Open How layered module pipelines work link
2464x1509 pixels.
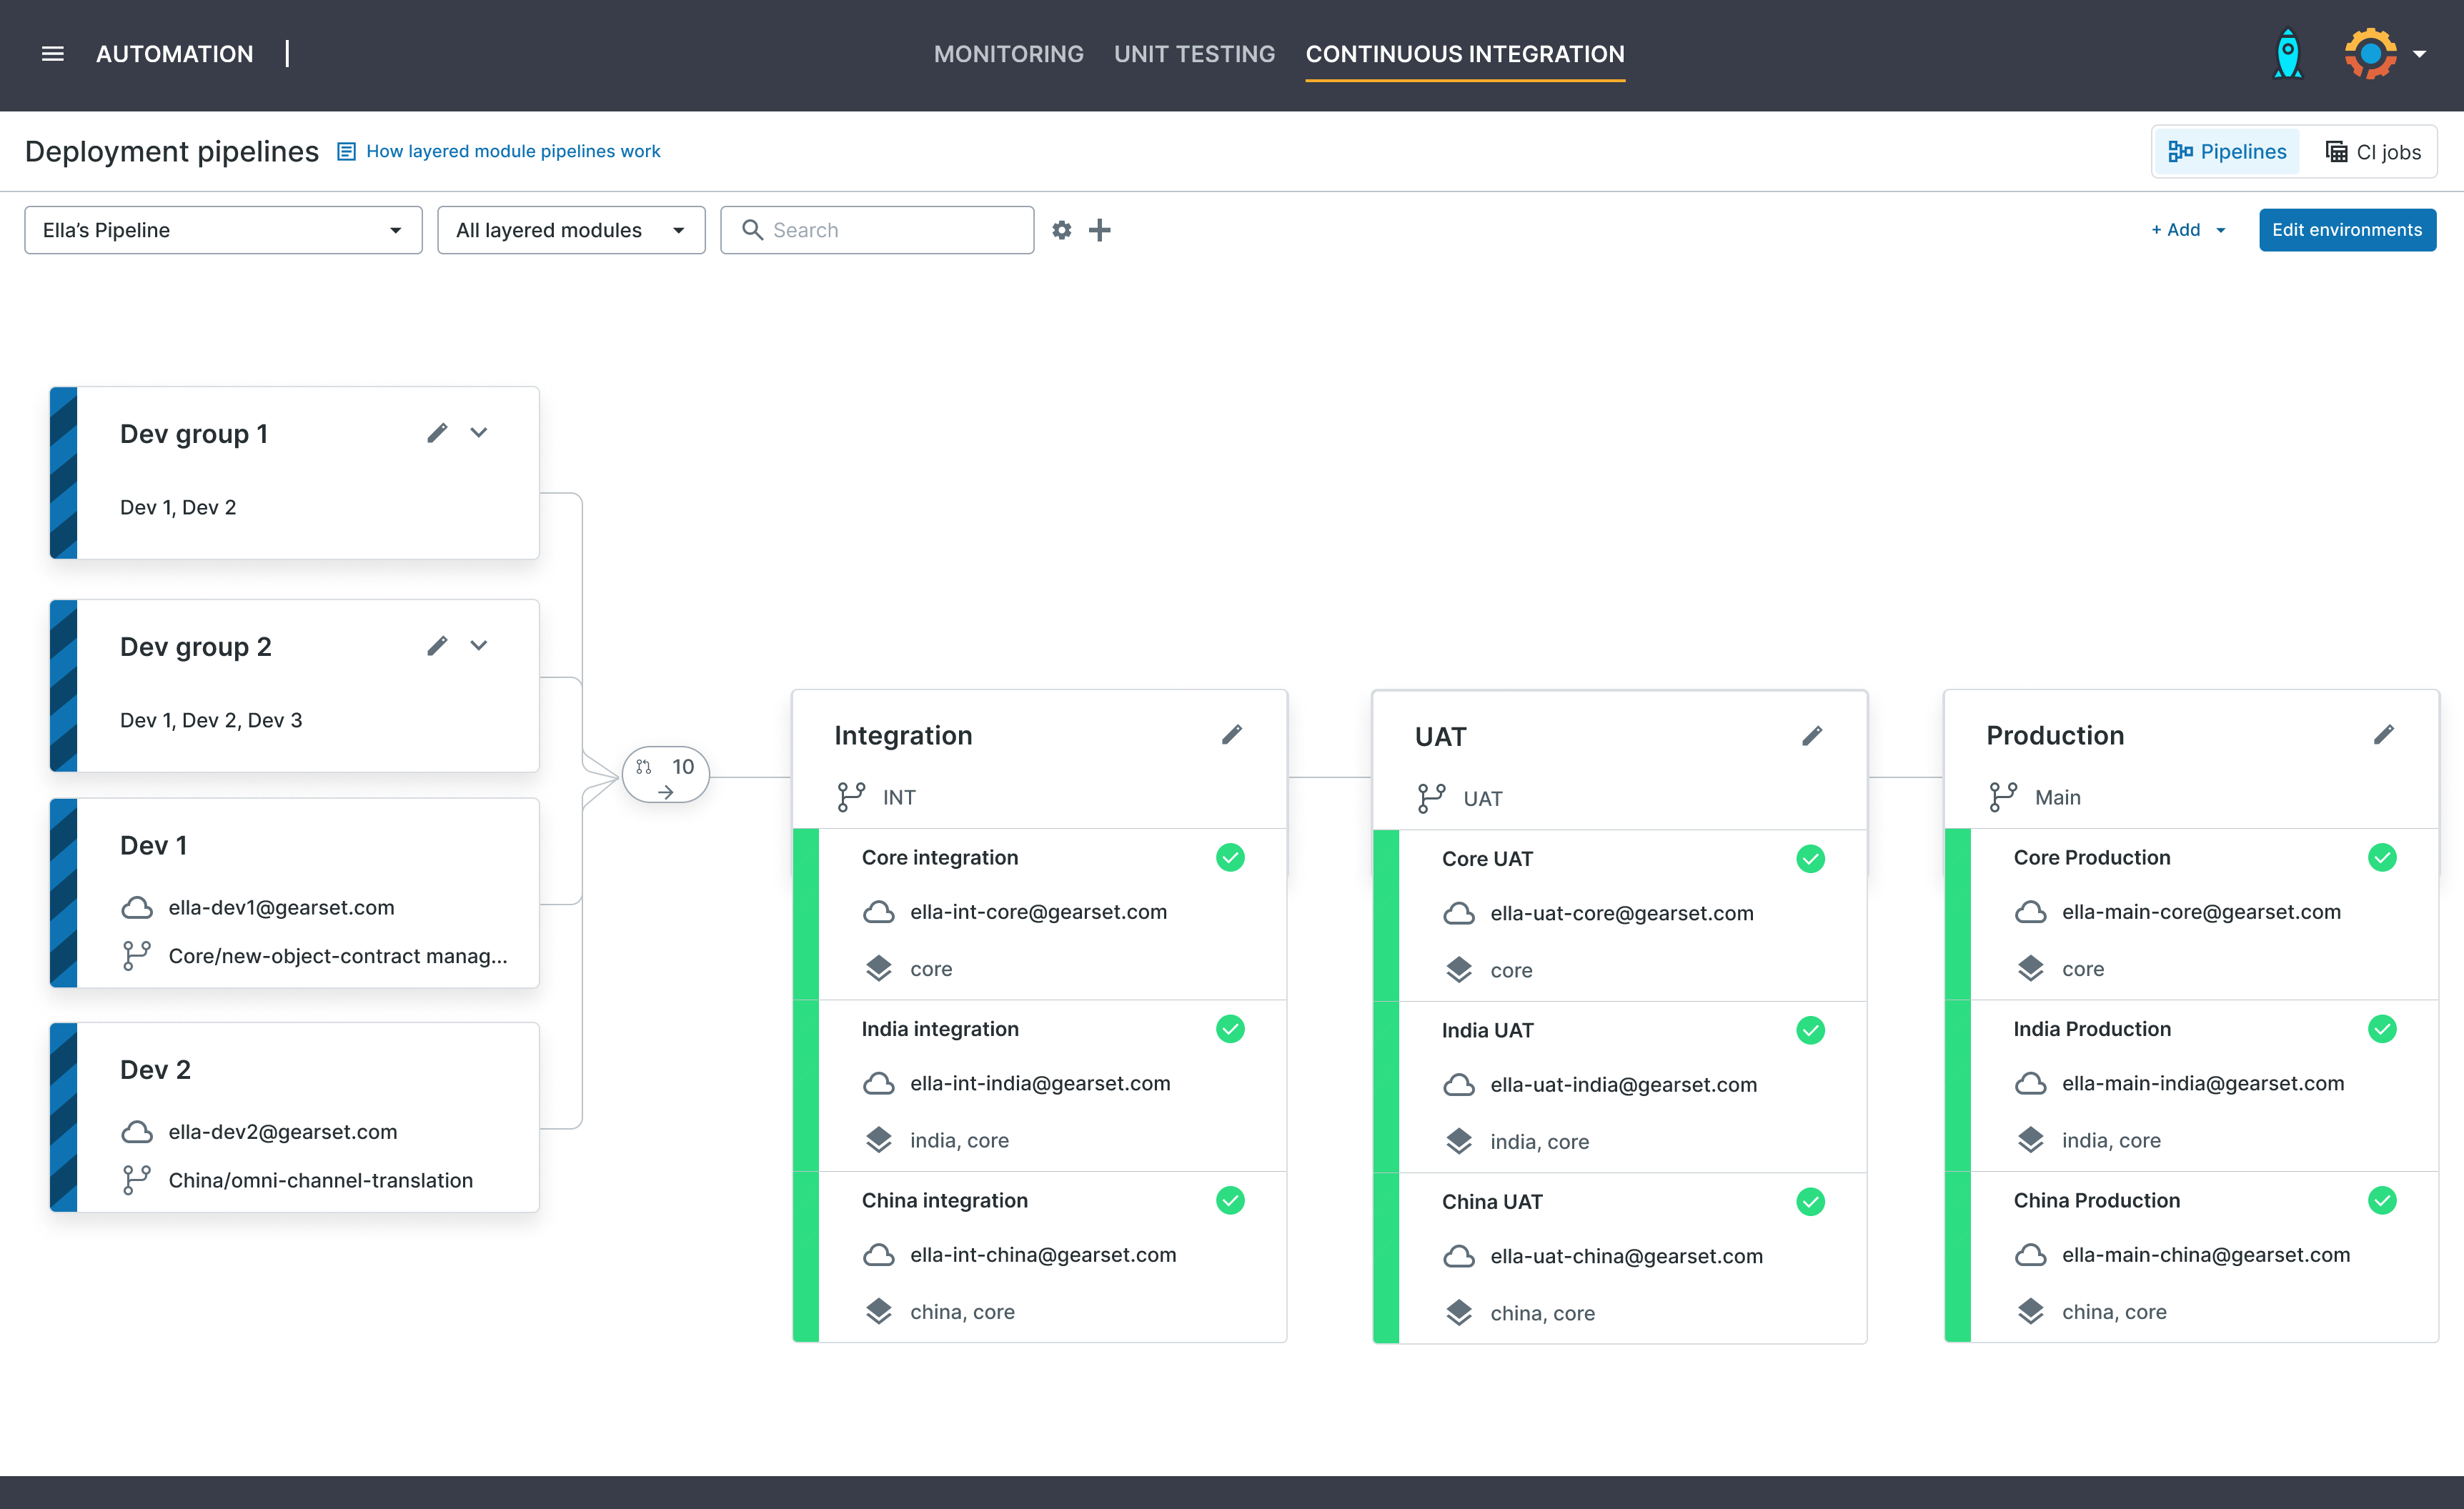[512, 151]
